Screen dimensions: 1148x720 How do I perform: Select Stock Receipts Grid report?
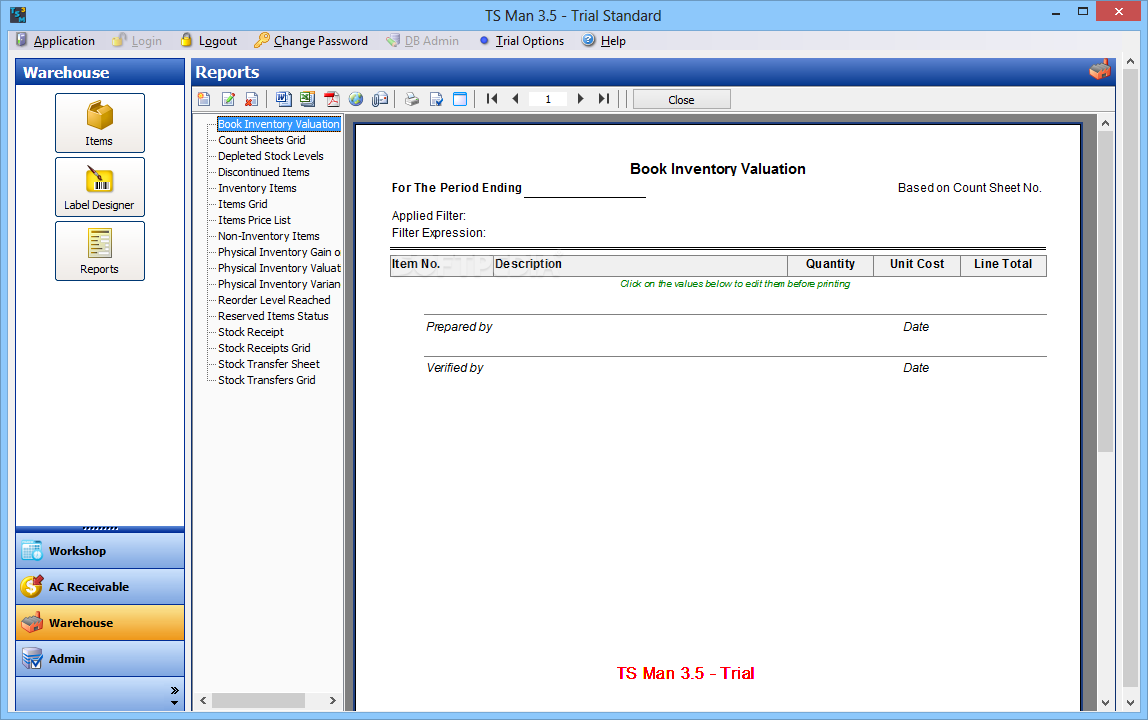[x=264, y=348]
